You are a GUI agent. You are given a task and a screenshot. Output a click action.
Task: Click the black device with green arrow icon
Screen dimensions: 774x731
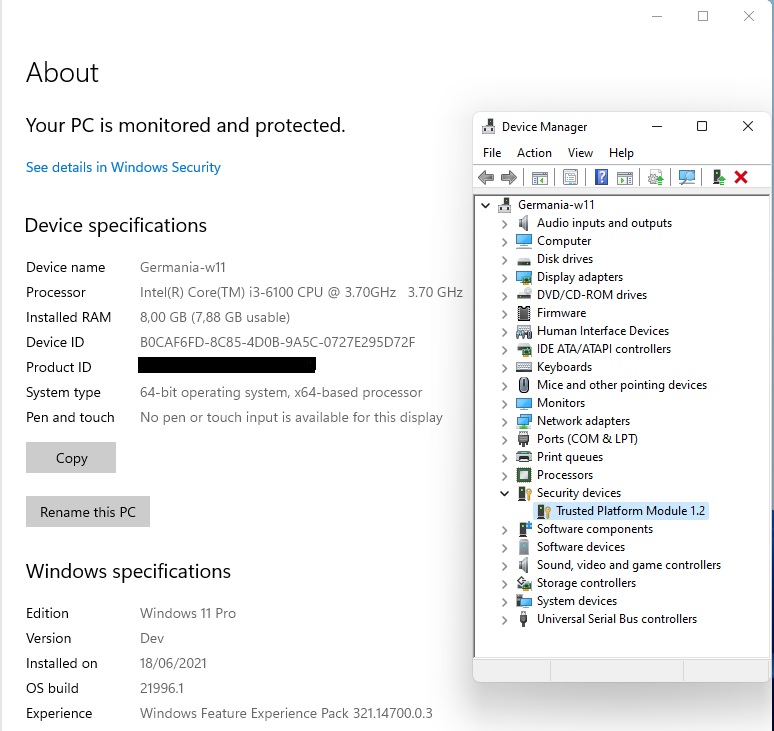(719, 177)
